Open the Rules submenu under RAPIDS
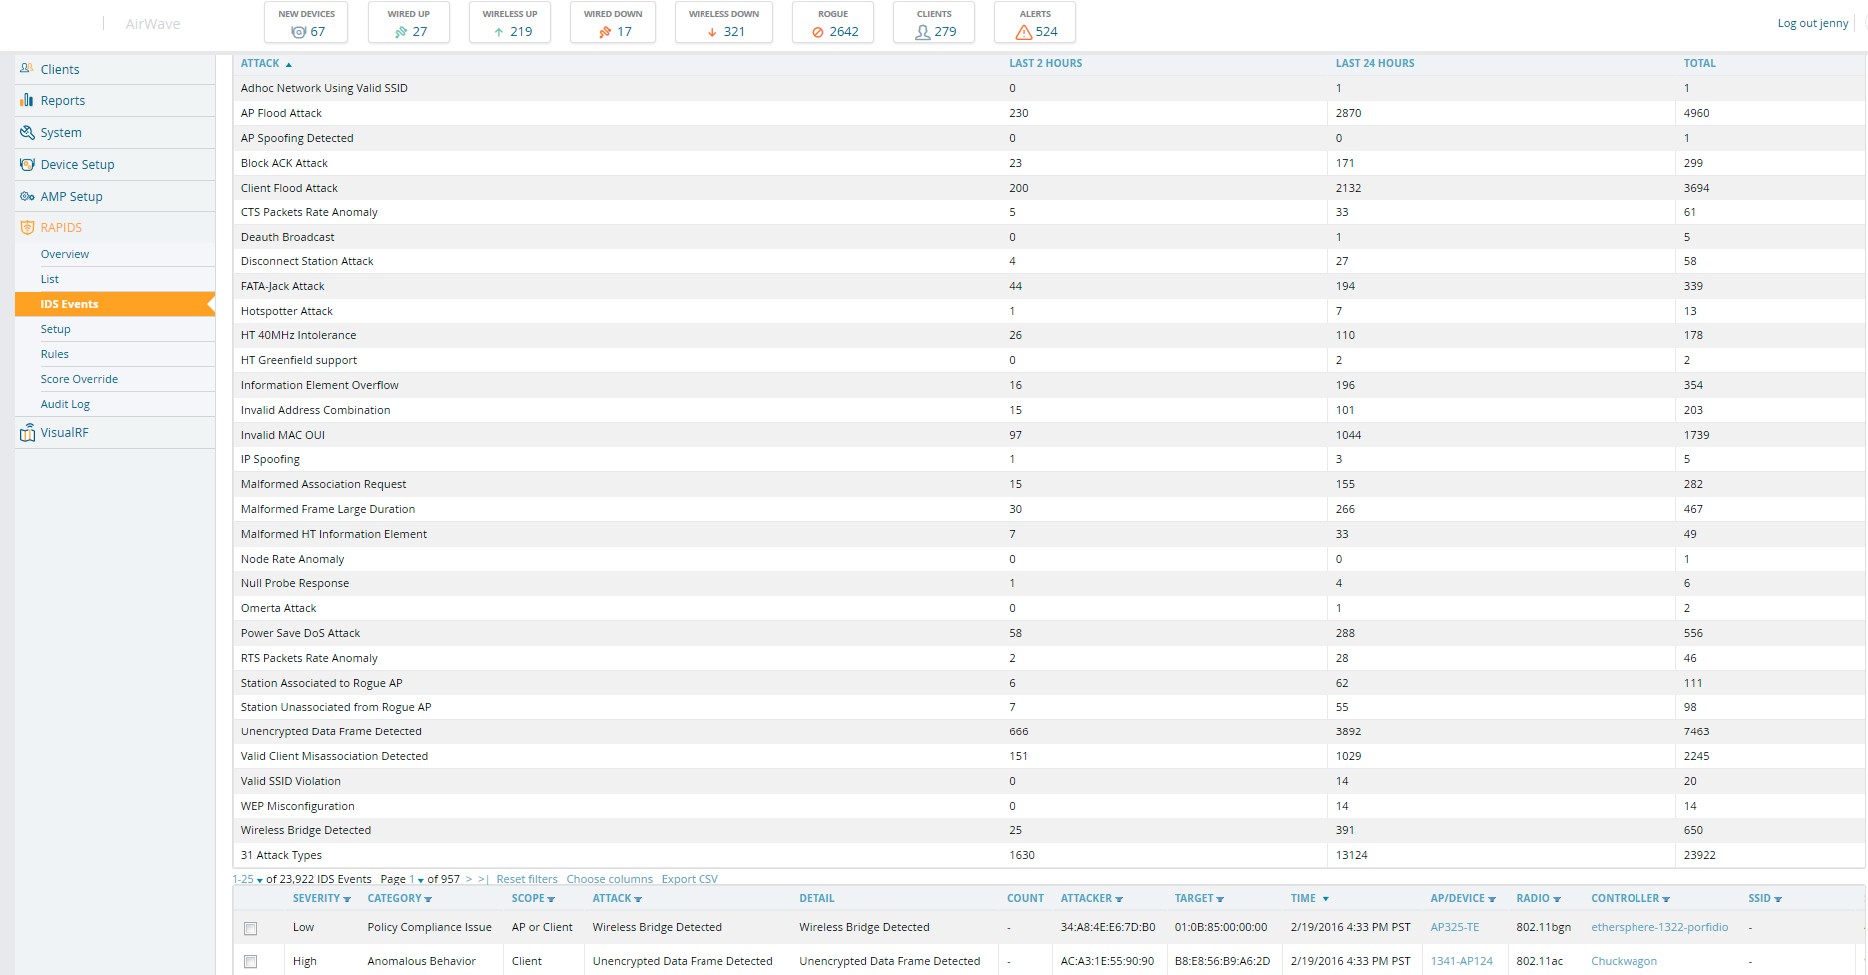Screen dimensions: 1868x975 55,354
